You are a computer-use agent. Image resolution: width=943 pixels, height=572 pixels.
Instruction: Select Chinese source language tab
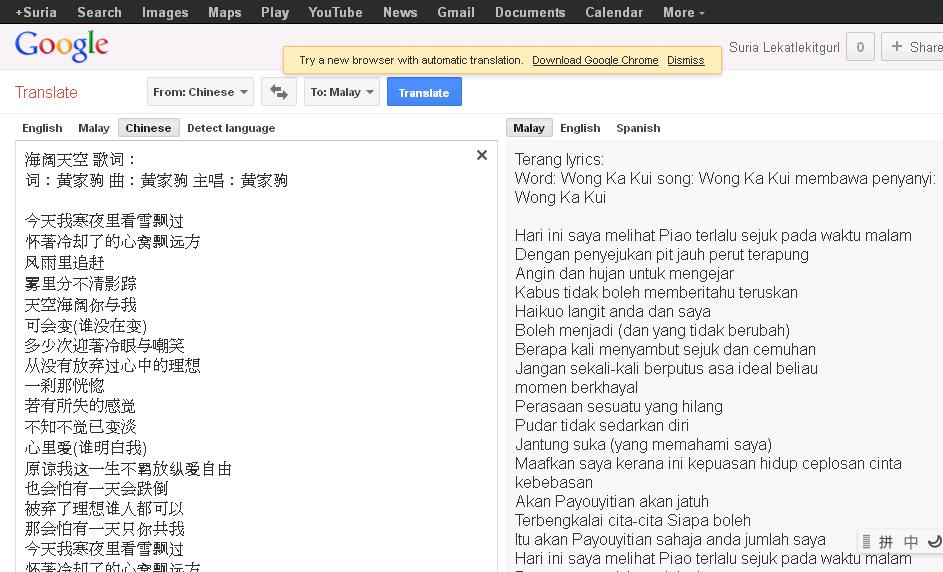(149, 128)
